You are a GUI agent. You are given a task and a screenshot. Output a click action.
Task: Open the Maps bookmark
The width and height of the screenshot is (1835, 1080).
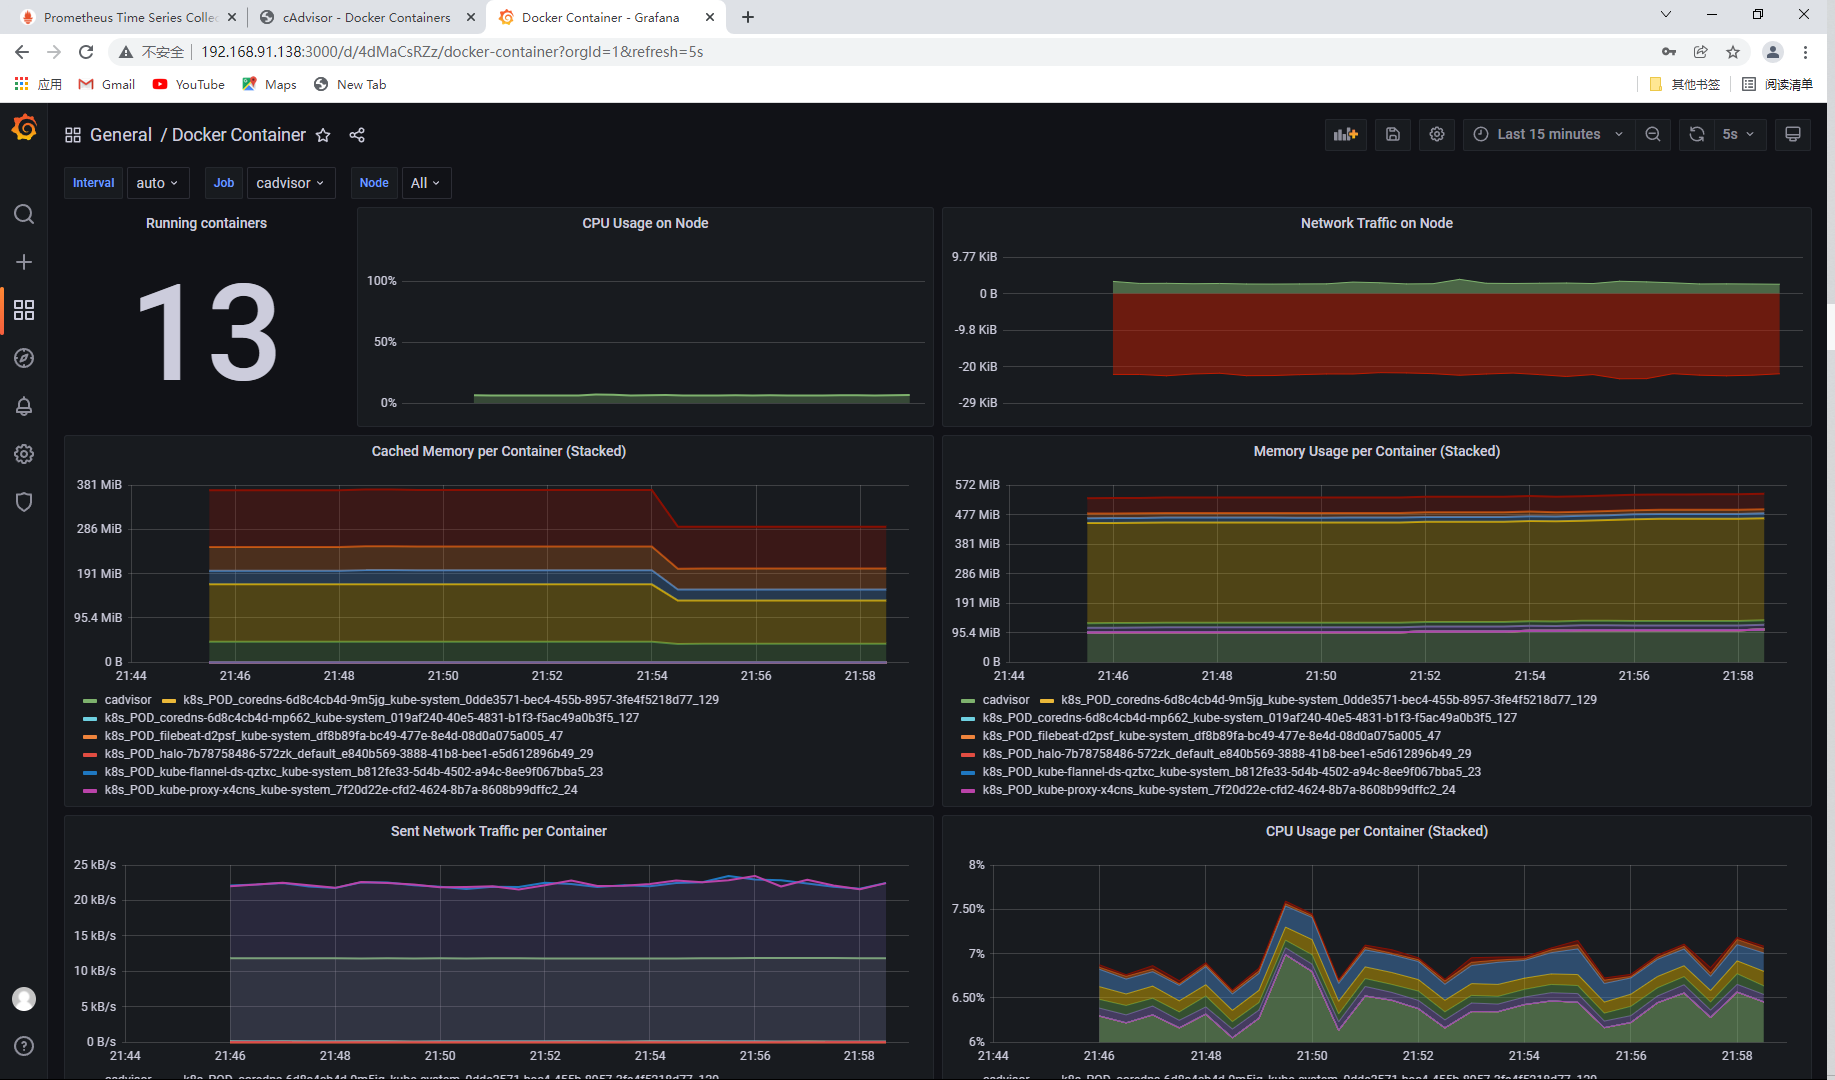point(269,85)
